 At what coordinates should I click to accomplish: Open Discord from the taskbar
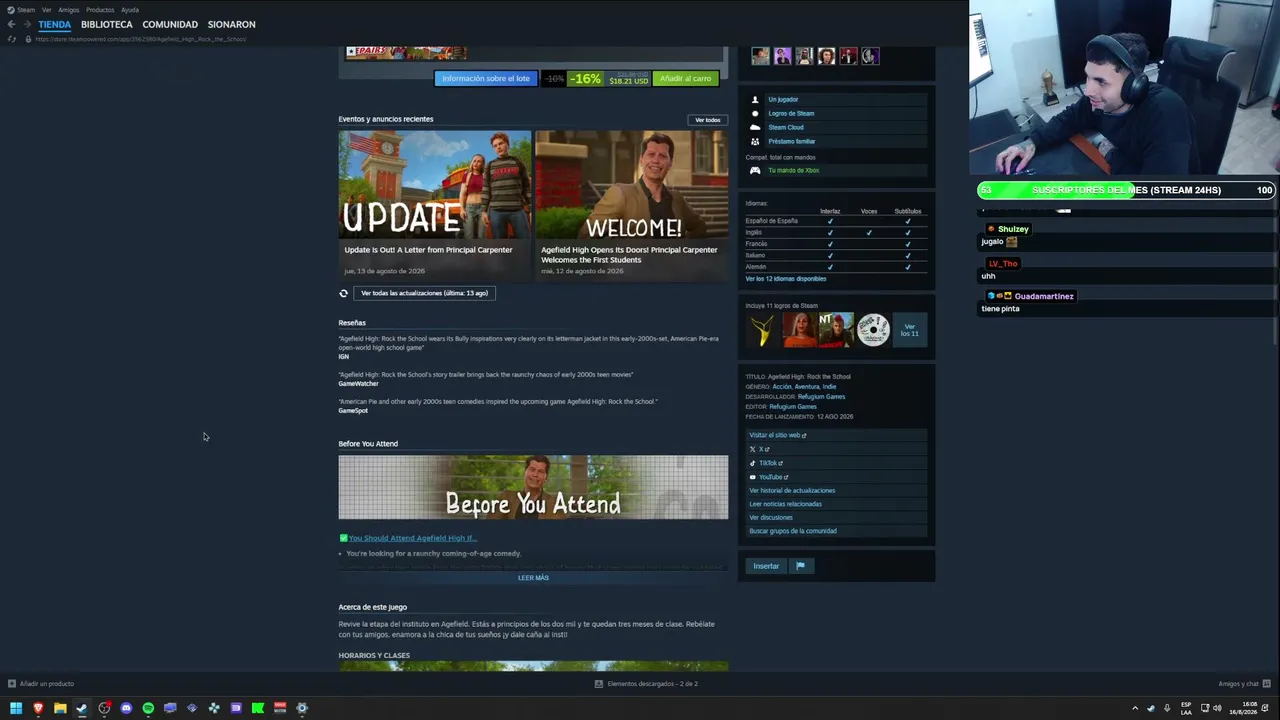[126, 708]
